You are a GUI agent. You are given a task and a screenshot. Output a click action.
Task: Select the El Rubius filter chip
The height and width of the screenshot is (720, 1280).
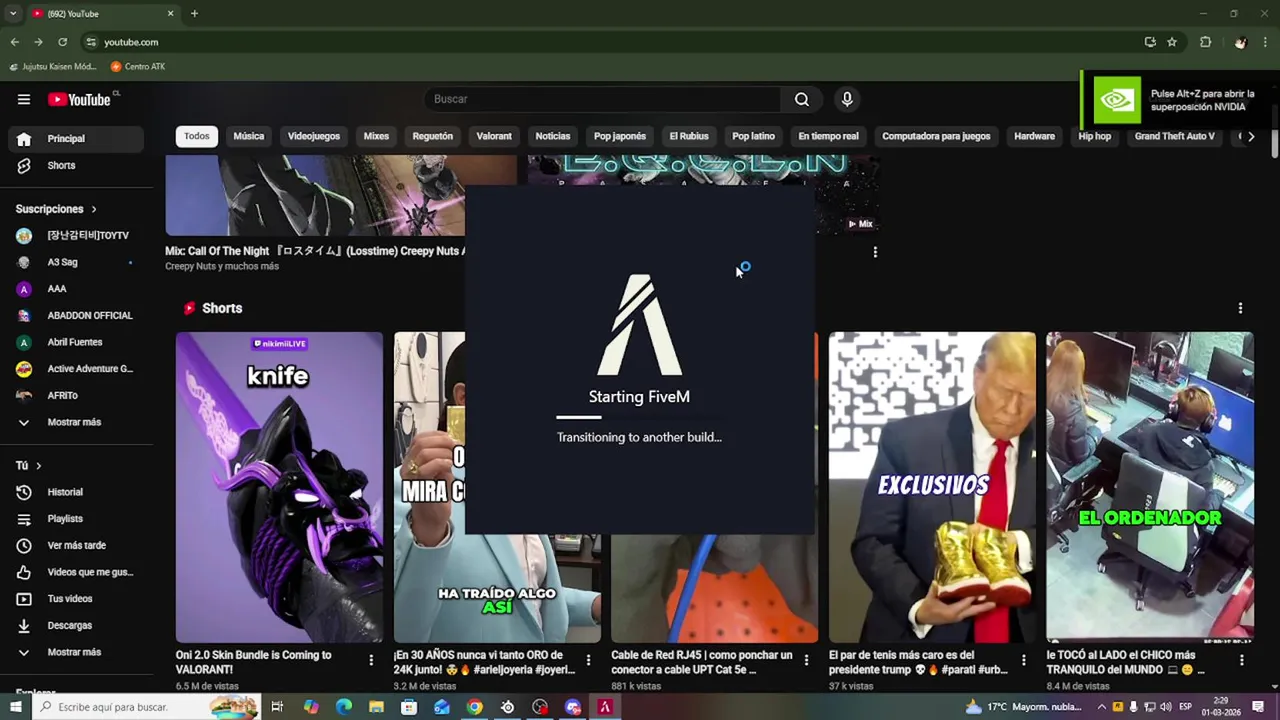pos(689,136)
